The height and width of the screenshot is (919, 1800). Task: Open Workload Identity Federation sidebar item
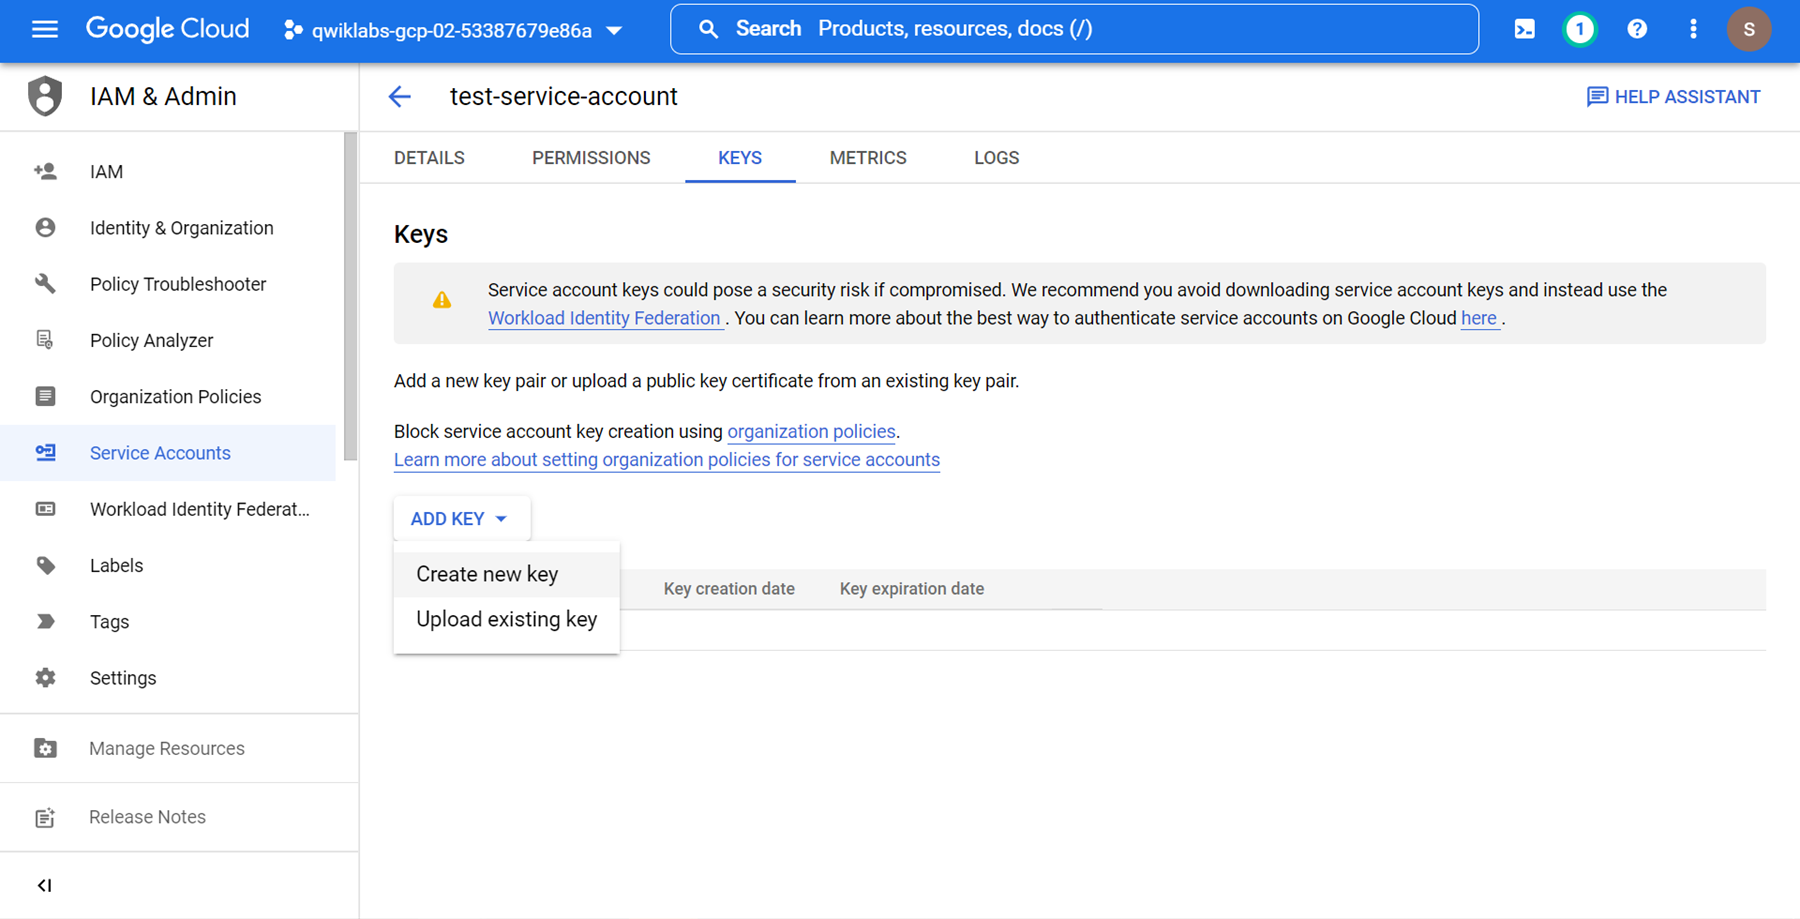pyautogui.click(x=168, y=509)
